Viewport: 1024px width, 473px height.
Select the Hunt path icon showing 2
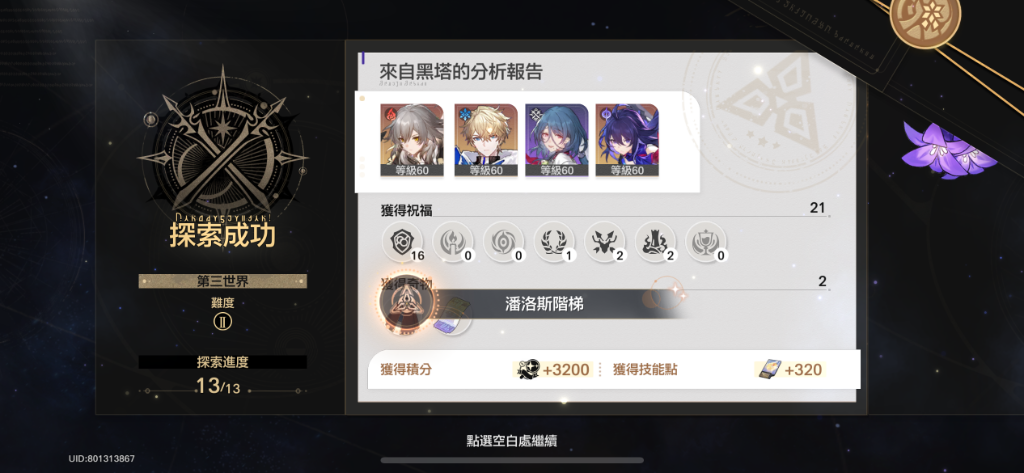tap(605, 242)
